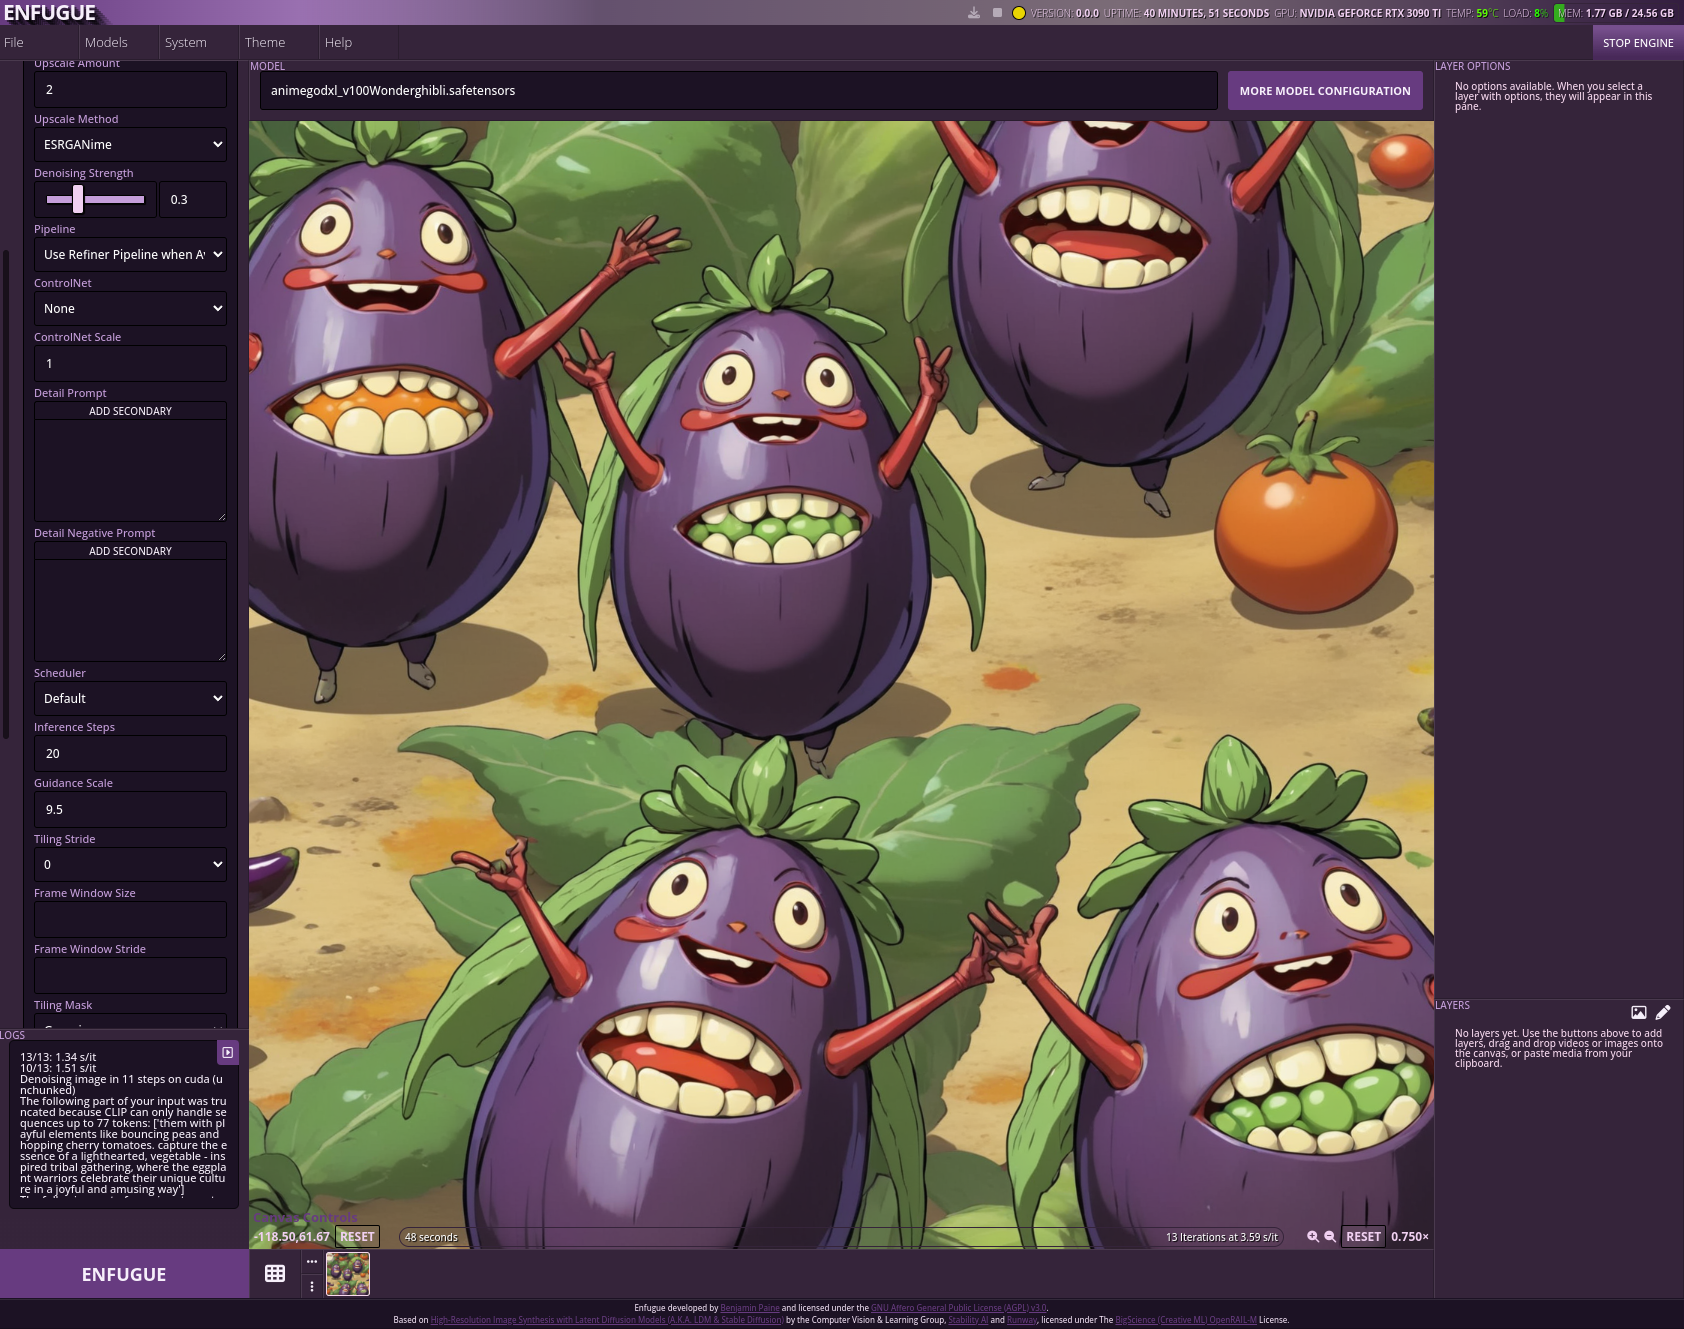Add a secondary Detail Negative Prompt
The image size is (1684, 1329).
pos(130,551)
